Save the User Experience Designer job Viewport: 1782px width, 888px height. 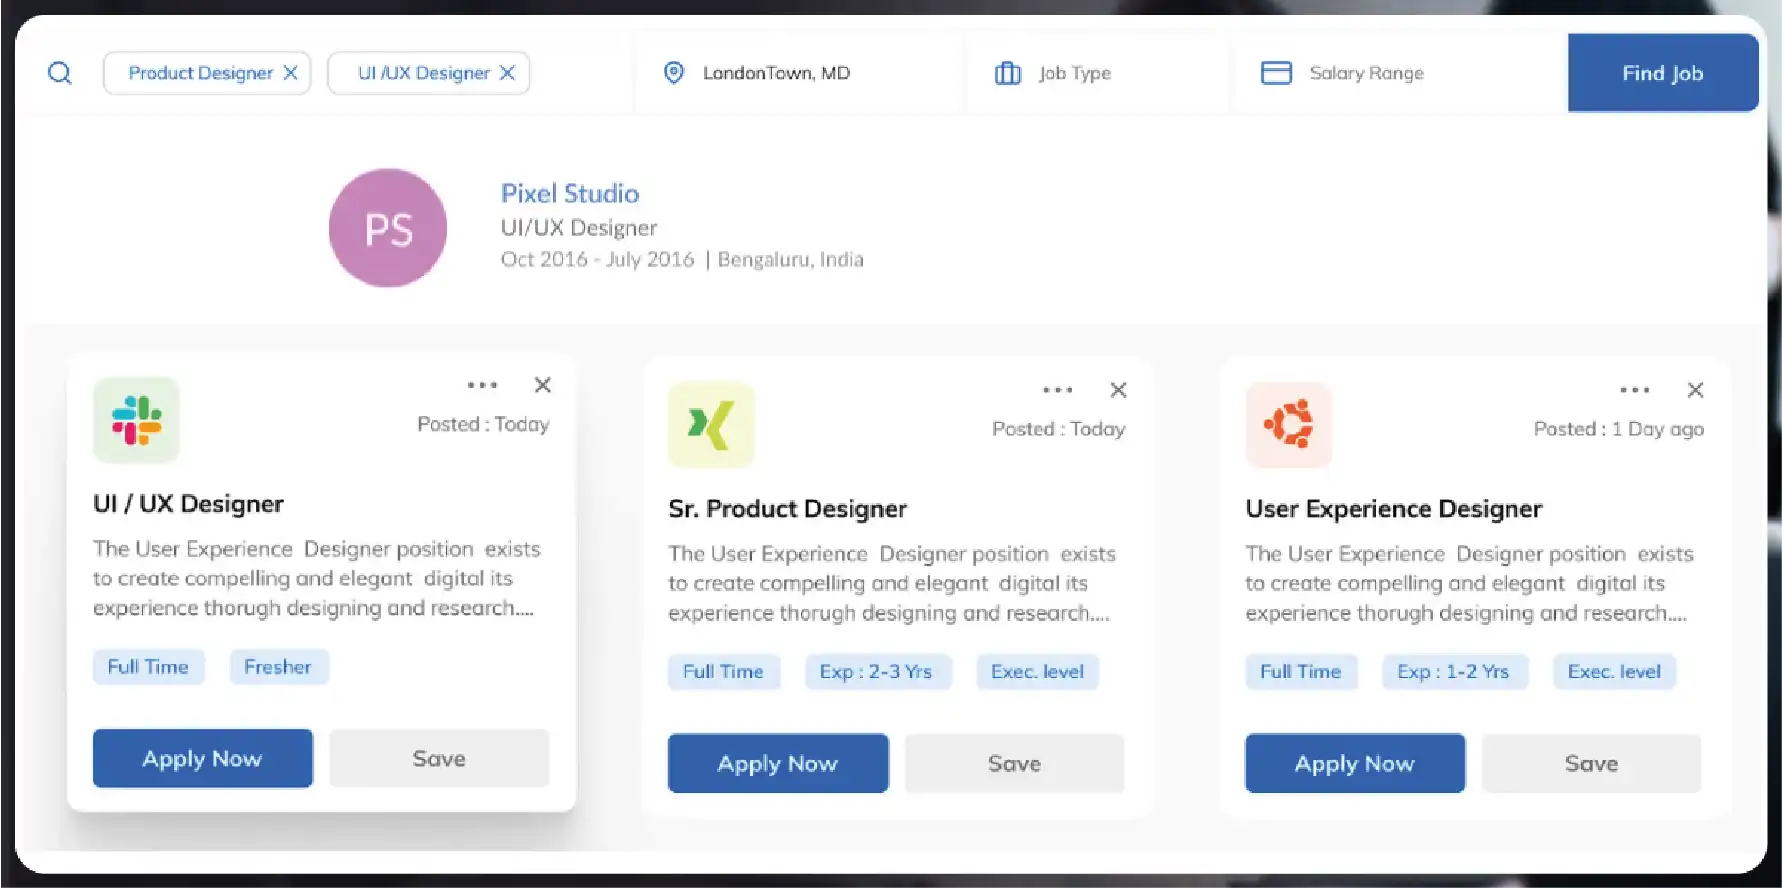[x=1590, y=764]
